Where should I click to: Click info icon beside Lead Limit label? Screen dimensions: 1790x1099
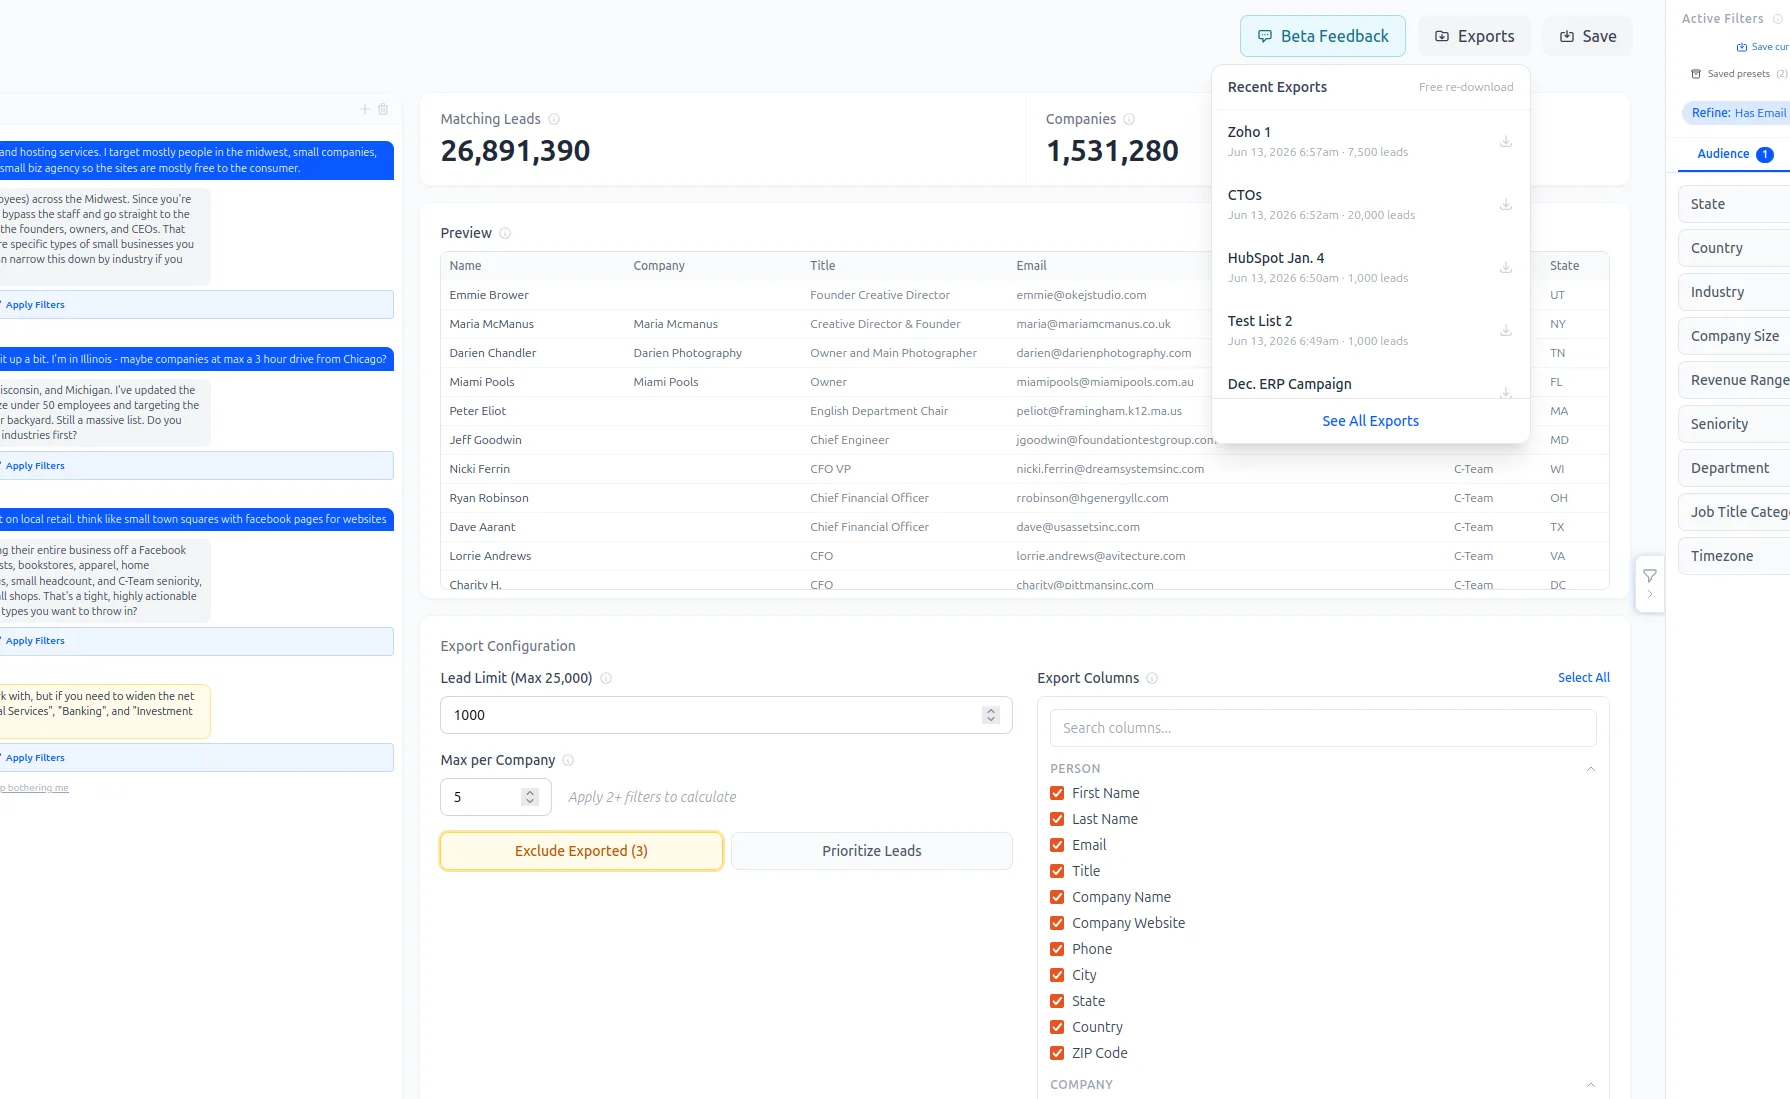[606, 678]
